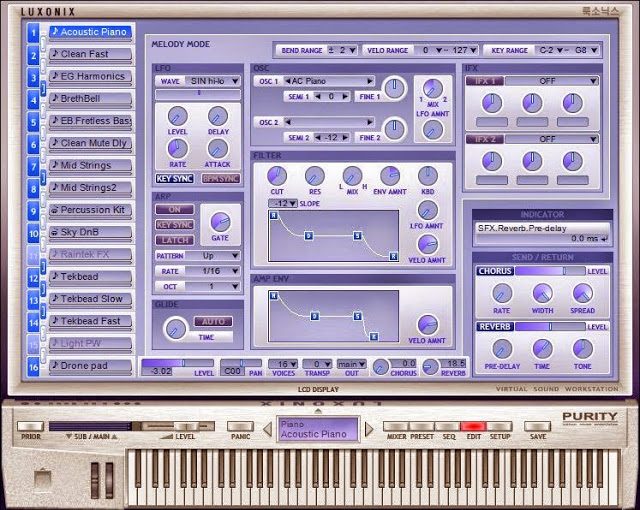The height and width of the screenshot is (510, 640).
Task: Open the LFO Wave dropdown
Action: coord(213,81)
